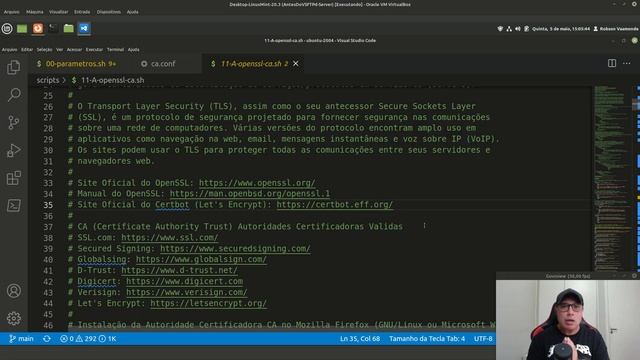
Task: Follow the www.digicert.com link
Action: tap(184, 281)
